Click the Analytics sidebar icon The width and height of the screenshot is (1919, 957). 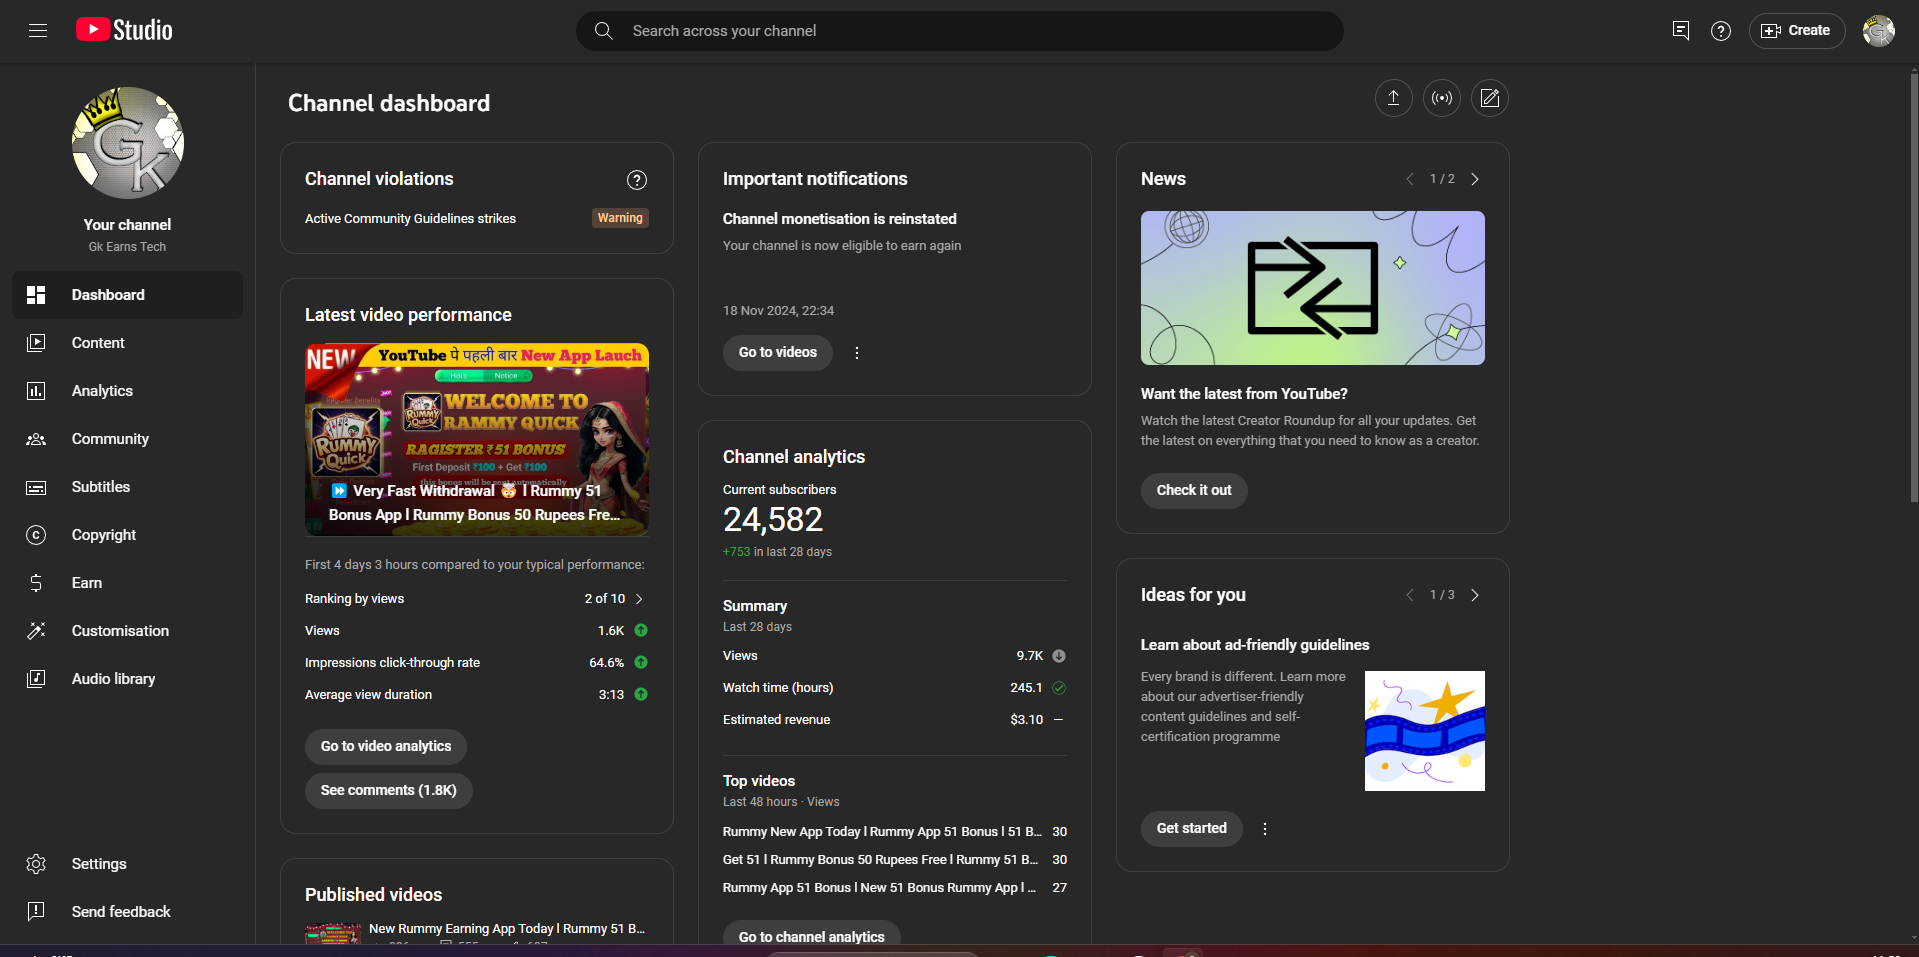coord(36,391)
